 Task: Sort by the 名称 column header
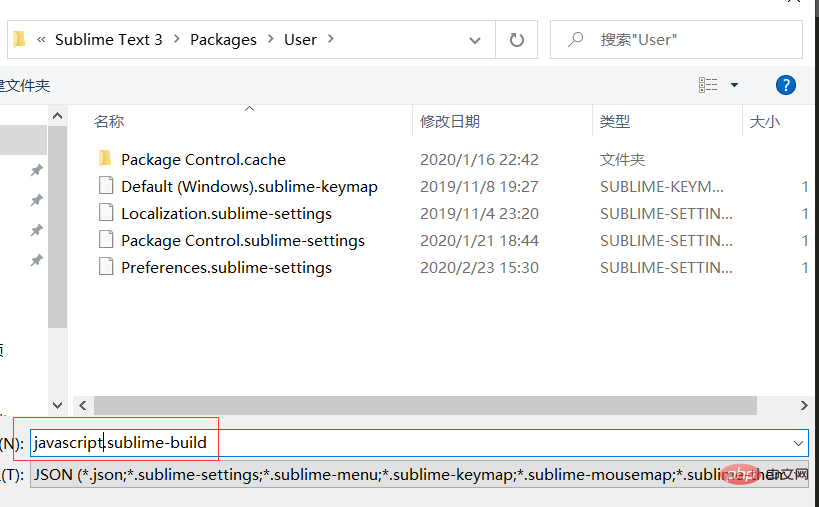click(x=109, y=122)
